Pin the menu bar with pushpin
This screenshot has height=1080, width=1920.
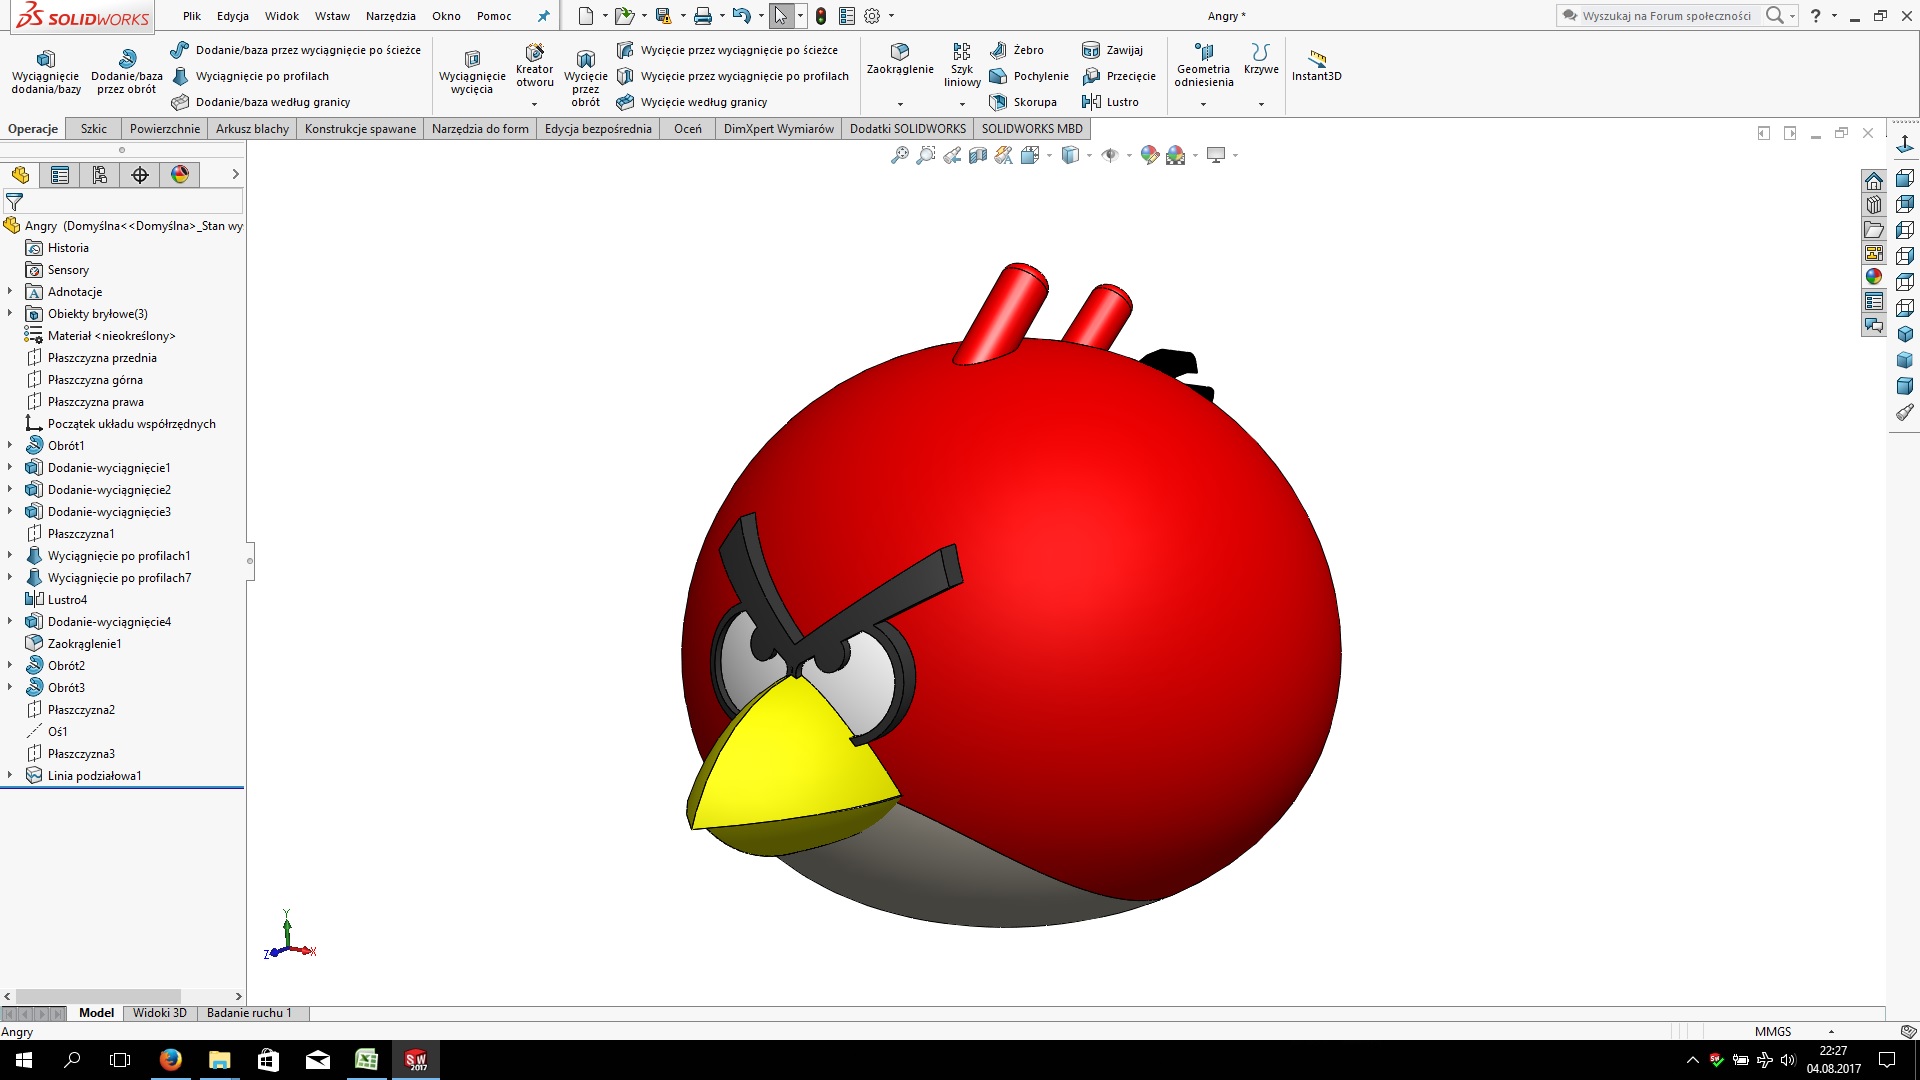pyautogui.click(x=543, y=16)
